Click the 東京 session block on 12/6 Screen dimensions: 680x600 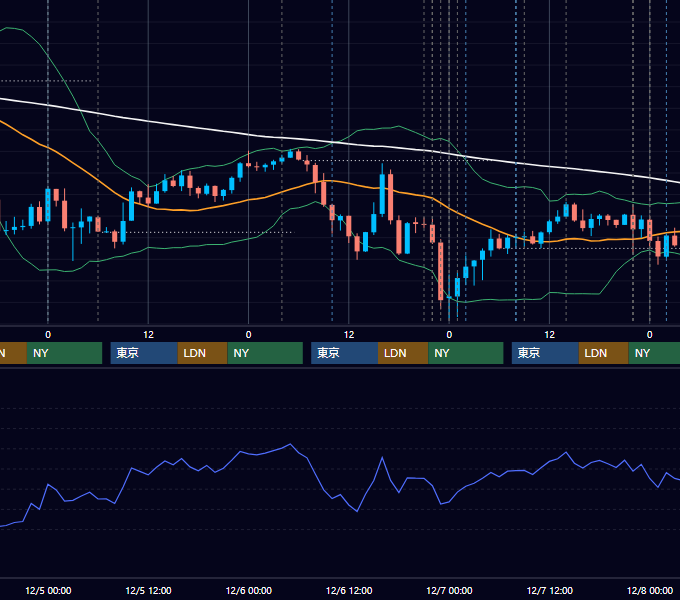344,353
